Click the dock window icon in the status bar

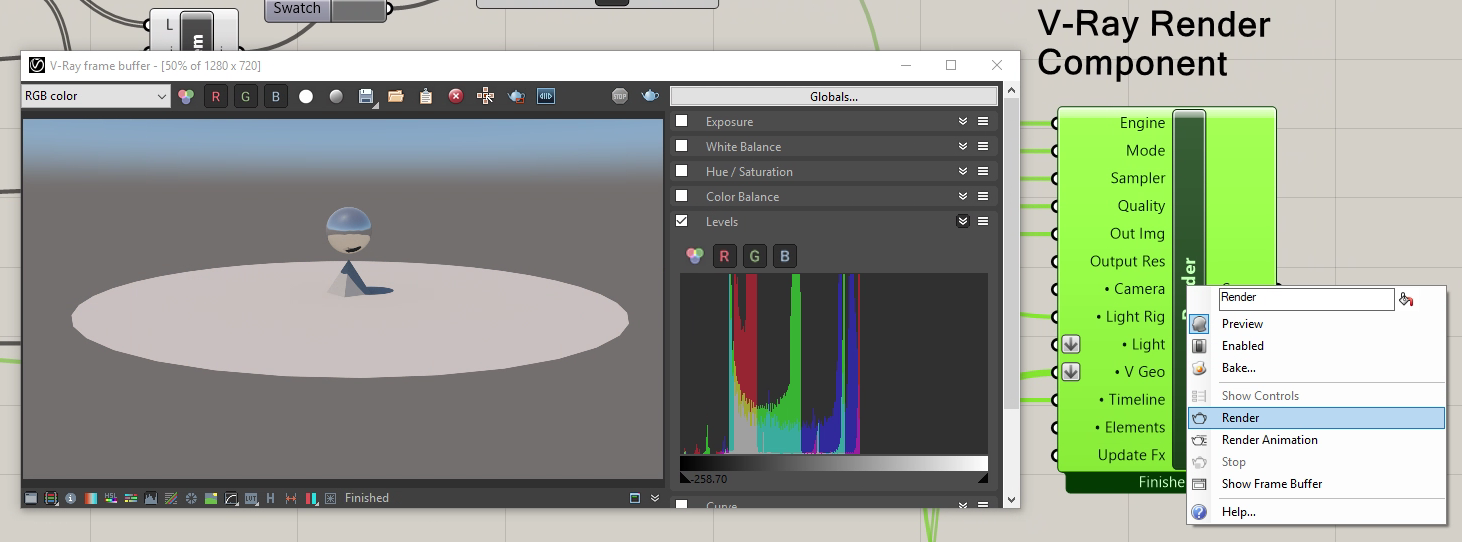[x=634, y=498]
